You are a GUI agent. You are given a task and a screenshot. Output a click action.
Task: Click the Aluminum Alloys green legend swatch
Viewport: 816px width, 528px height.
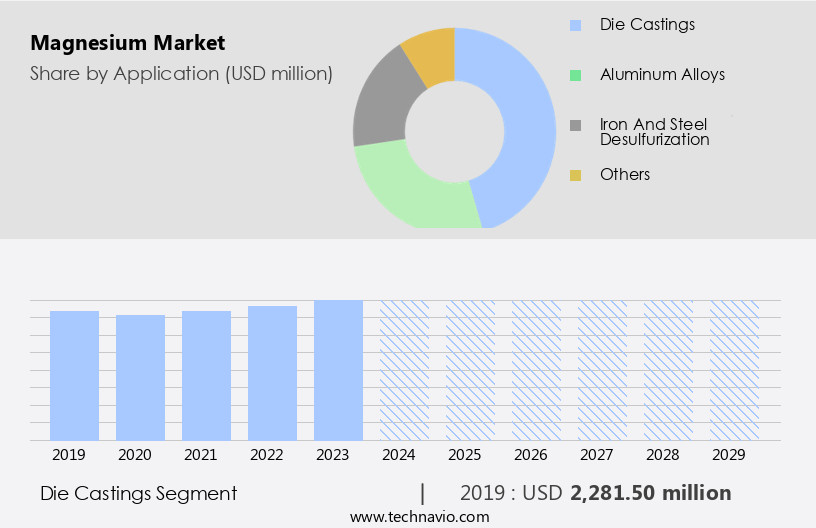click(x=575, y=75)
